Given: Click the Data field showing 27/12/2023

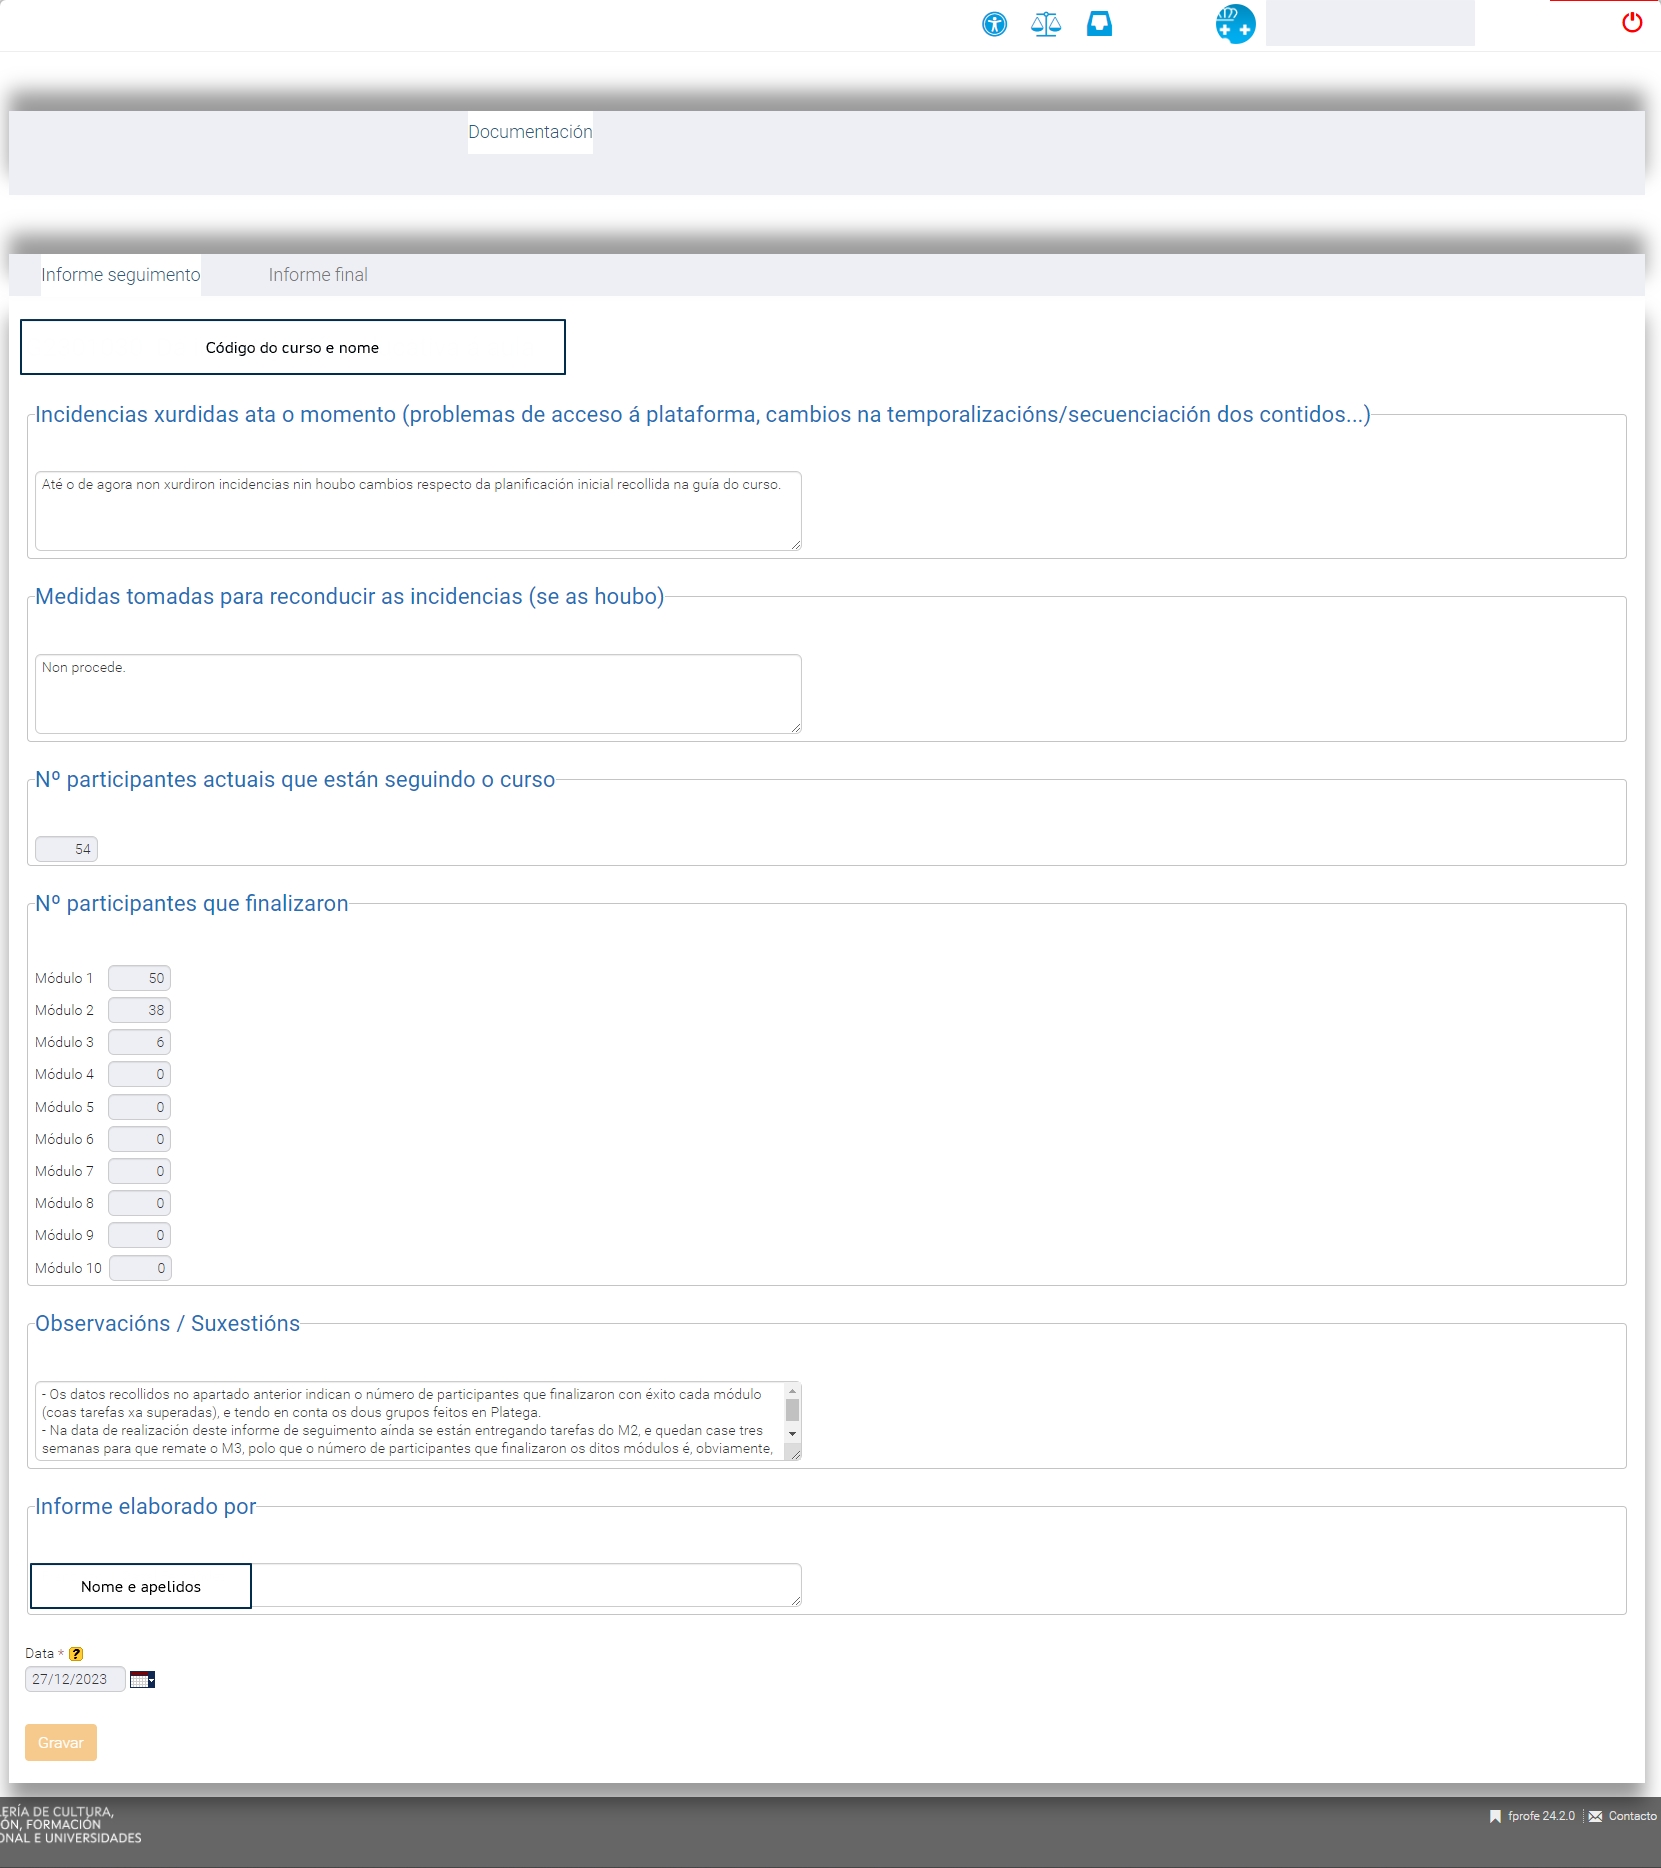Looking at the screenshot, I should point(75,1679).
